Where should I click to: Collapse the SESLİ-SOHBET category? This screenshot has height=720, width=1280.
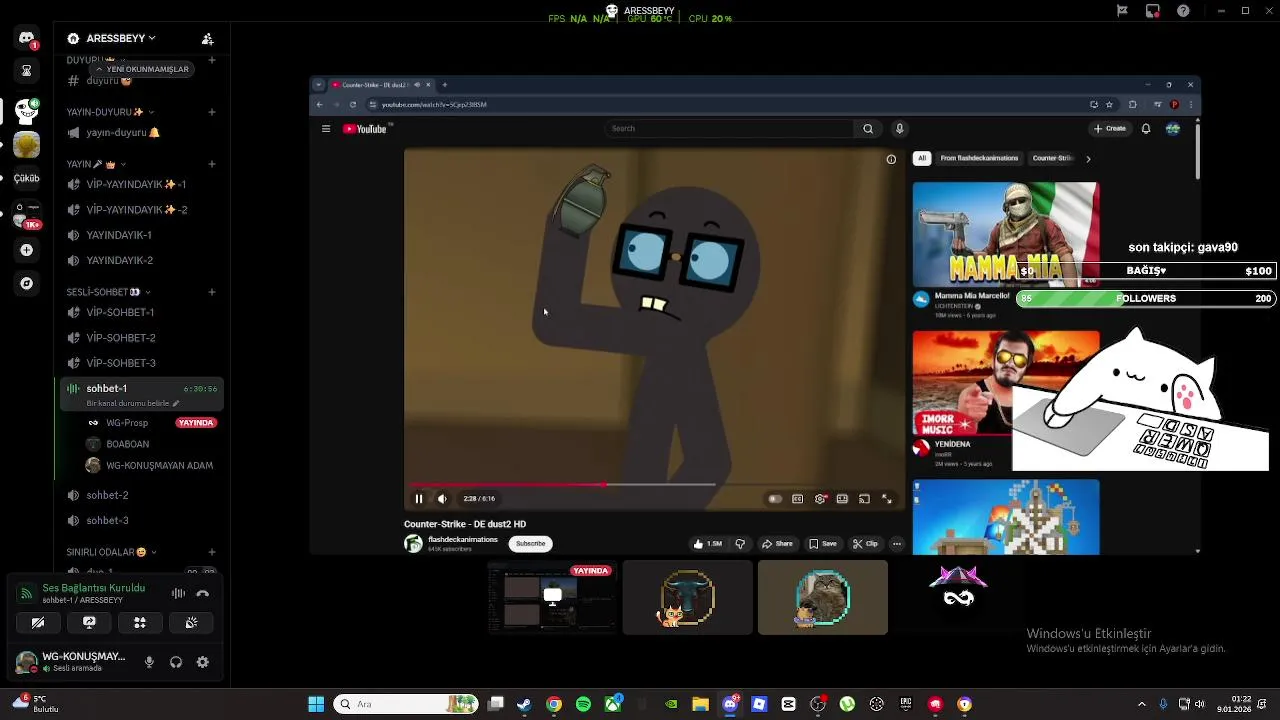point(108,292)
